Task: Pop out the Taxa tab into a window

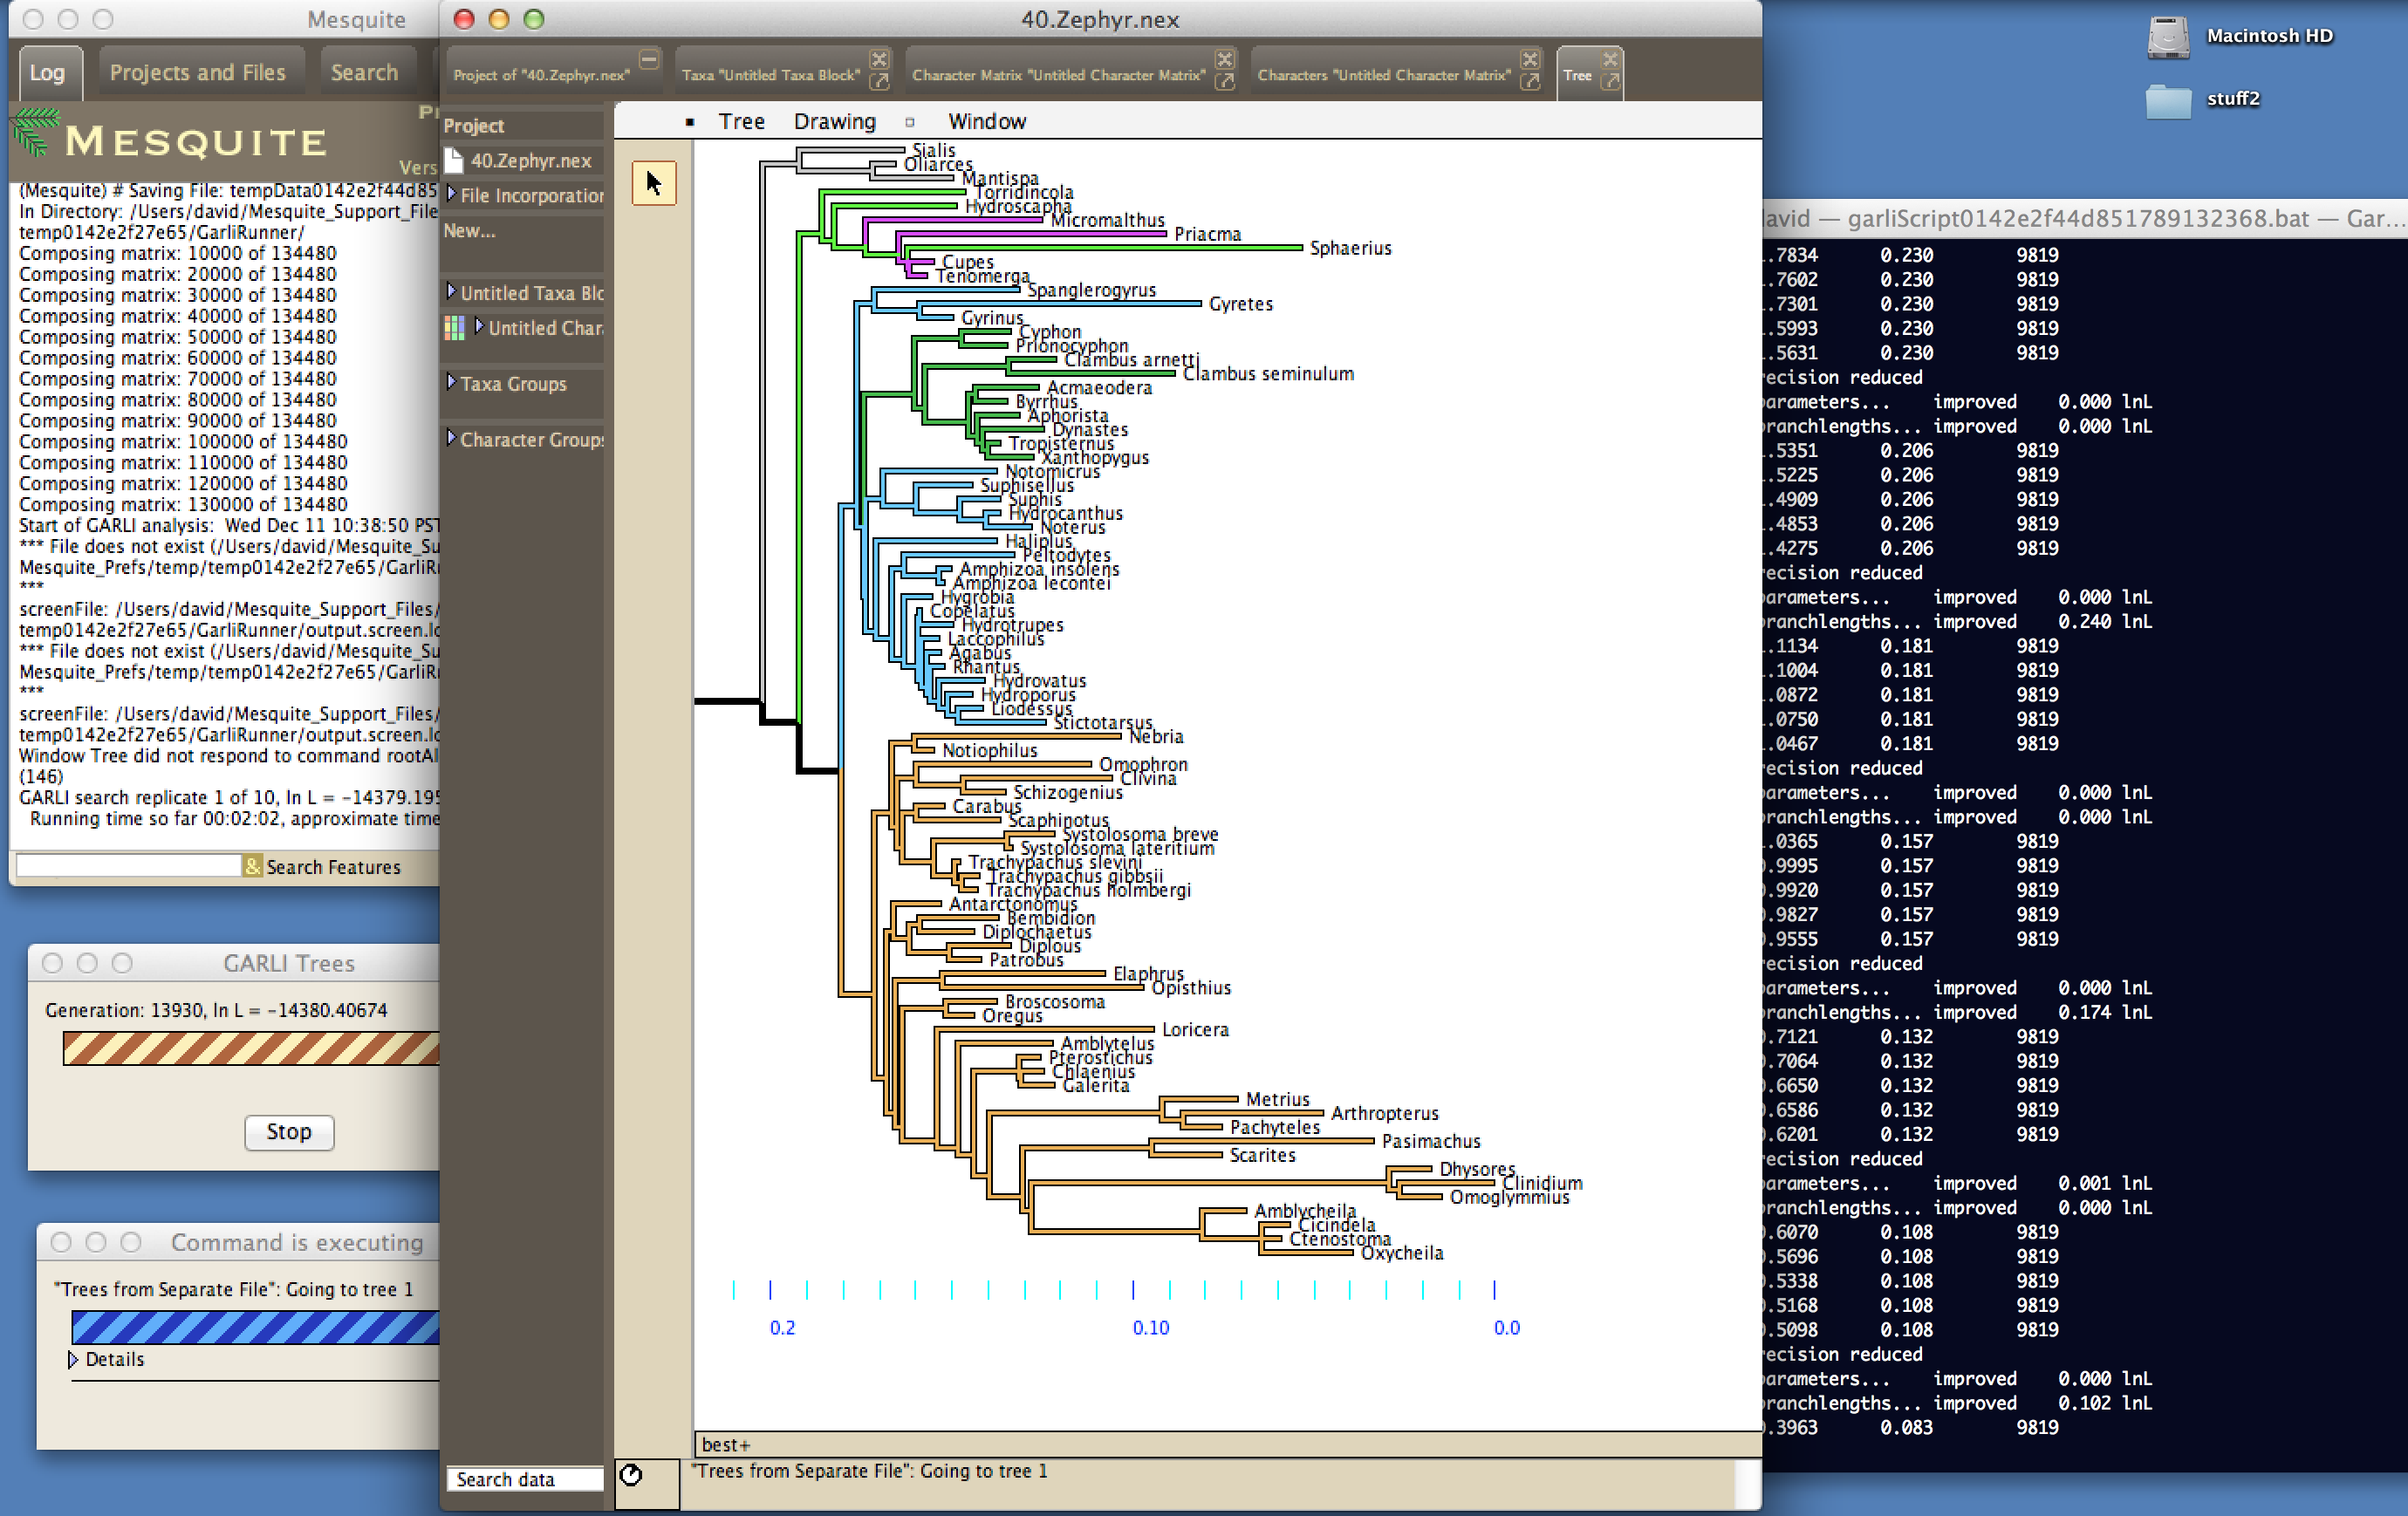Action: pyautogui.click(x=879, y=82)
